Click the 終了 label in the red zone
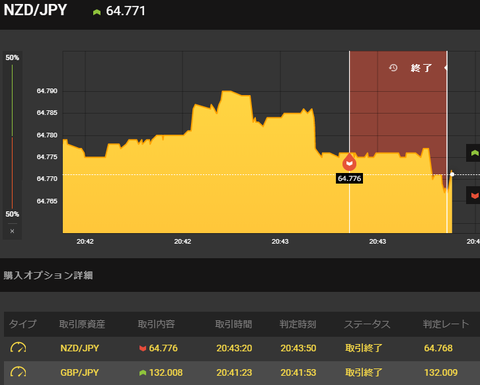Viewport: 480px width, 385px height. (x=421, y=68)
